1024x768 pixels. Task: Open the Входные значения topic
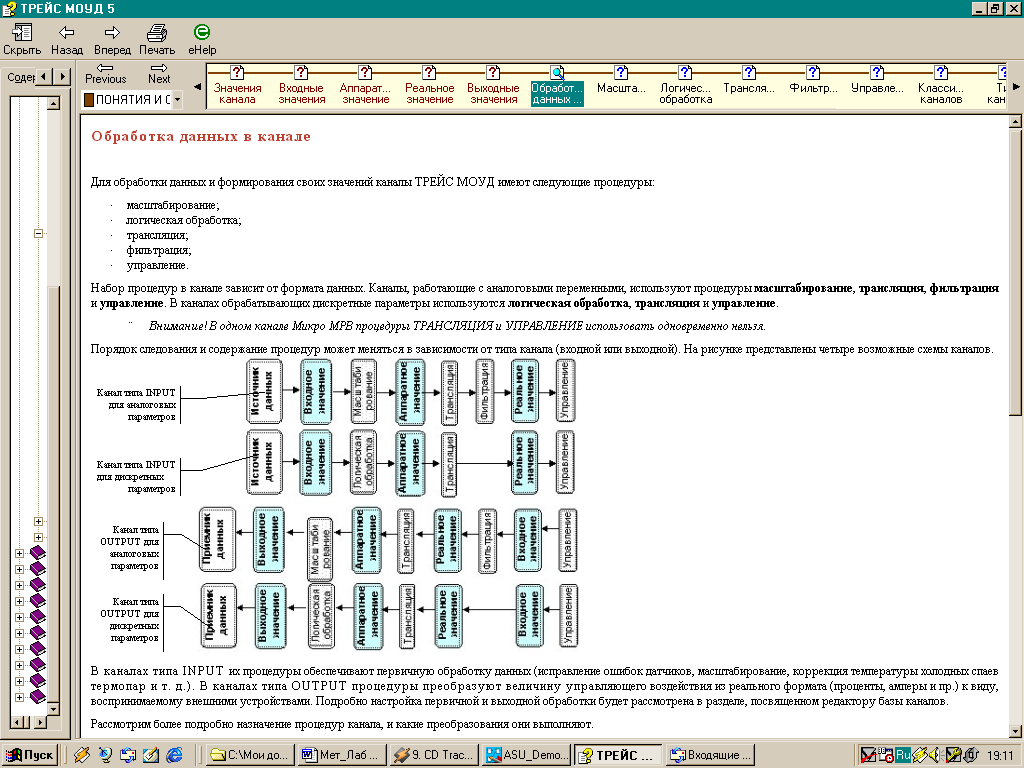click(x=301, y=86)
